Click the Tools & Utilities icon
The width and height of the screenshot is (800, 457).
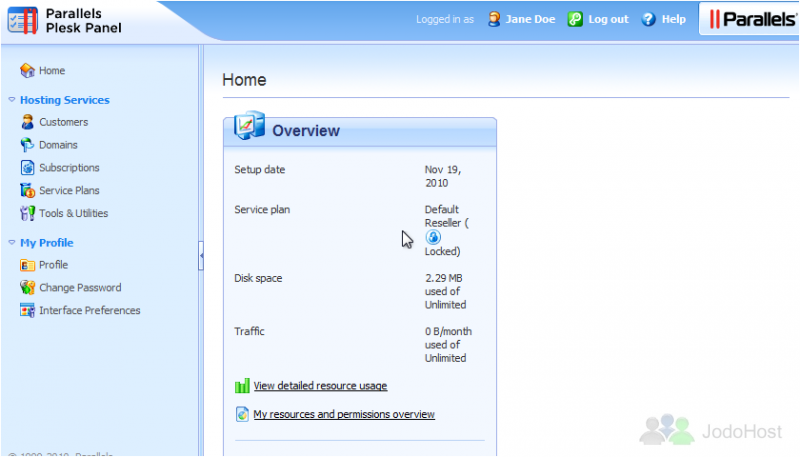coord(27,213)
